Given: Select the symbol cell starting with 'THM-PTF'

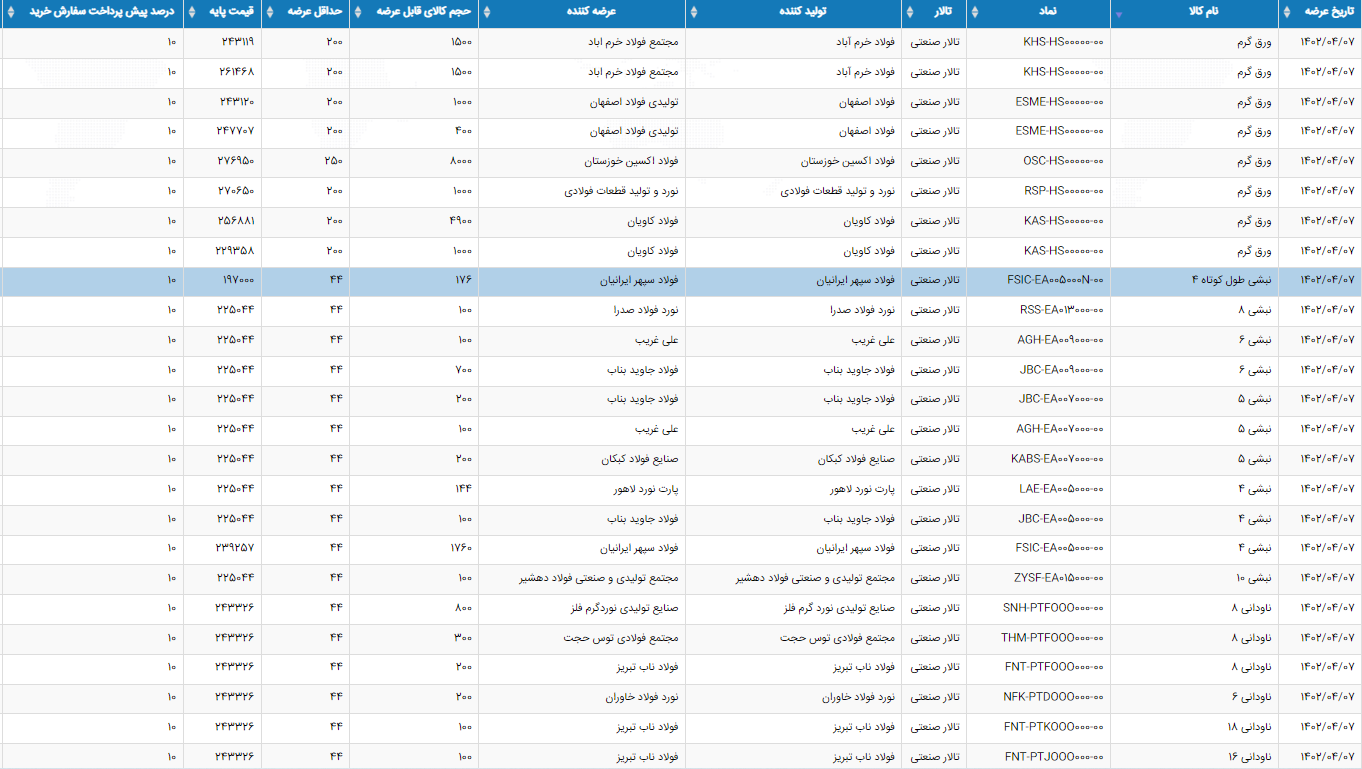Looking at the screenshot, I should click(1053, 638).
